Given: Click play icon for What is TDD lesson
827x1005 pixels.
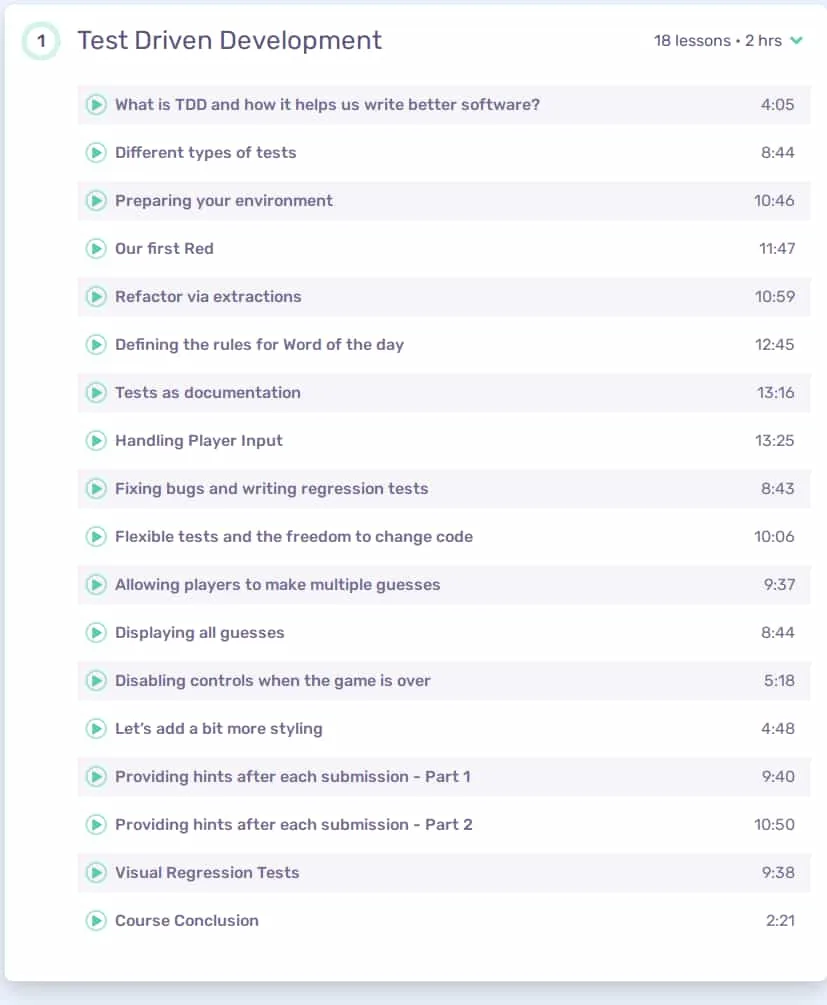Looking at the screenshot, I should (96, 104).
